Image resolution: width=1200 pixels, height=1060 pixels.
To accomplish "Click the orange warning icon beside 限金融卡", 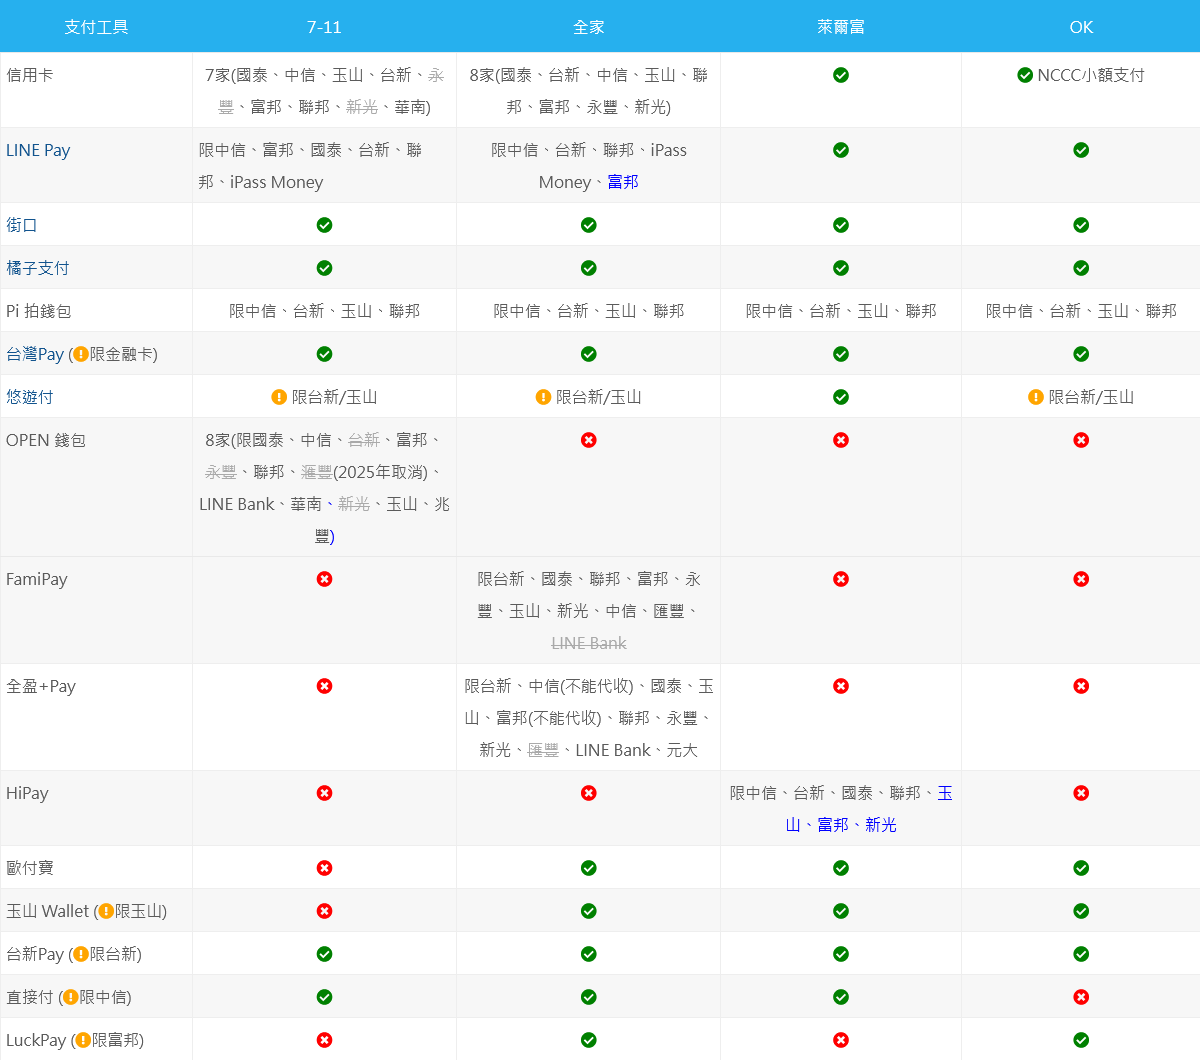I will pyautogui.click(x=81, y=354).
